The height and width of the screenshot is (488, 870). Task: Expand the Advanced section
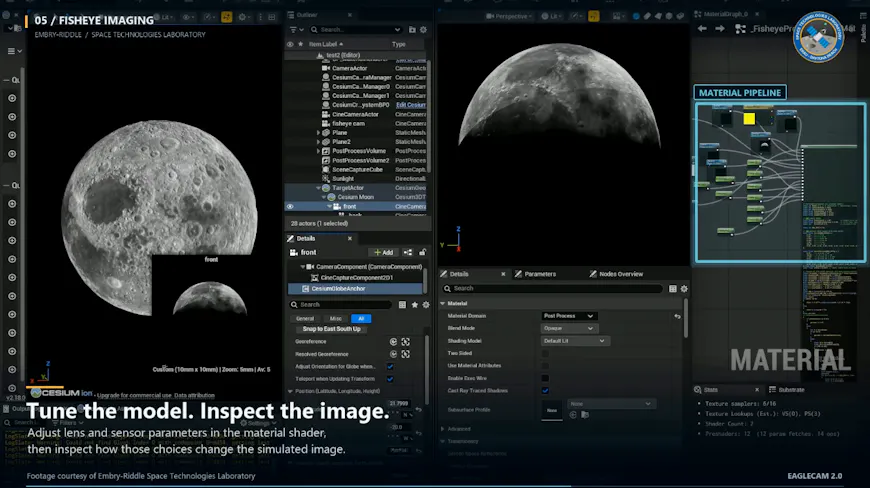coord(443,429)
